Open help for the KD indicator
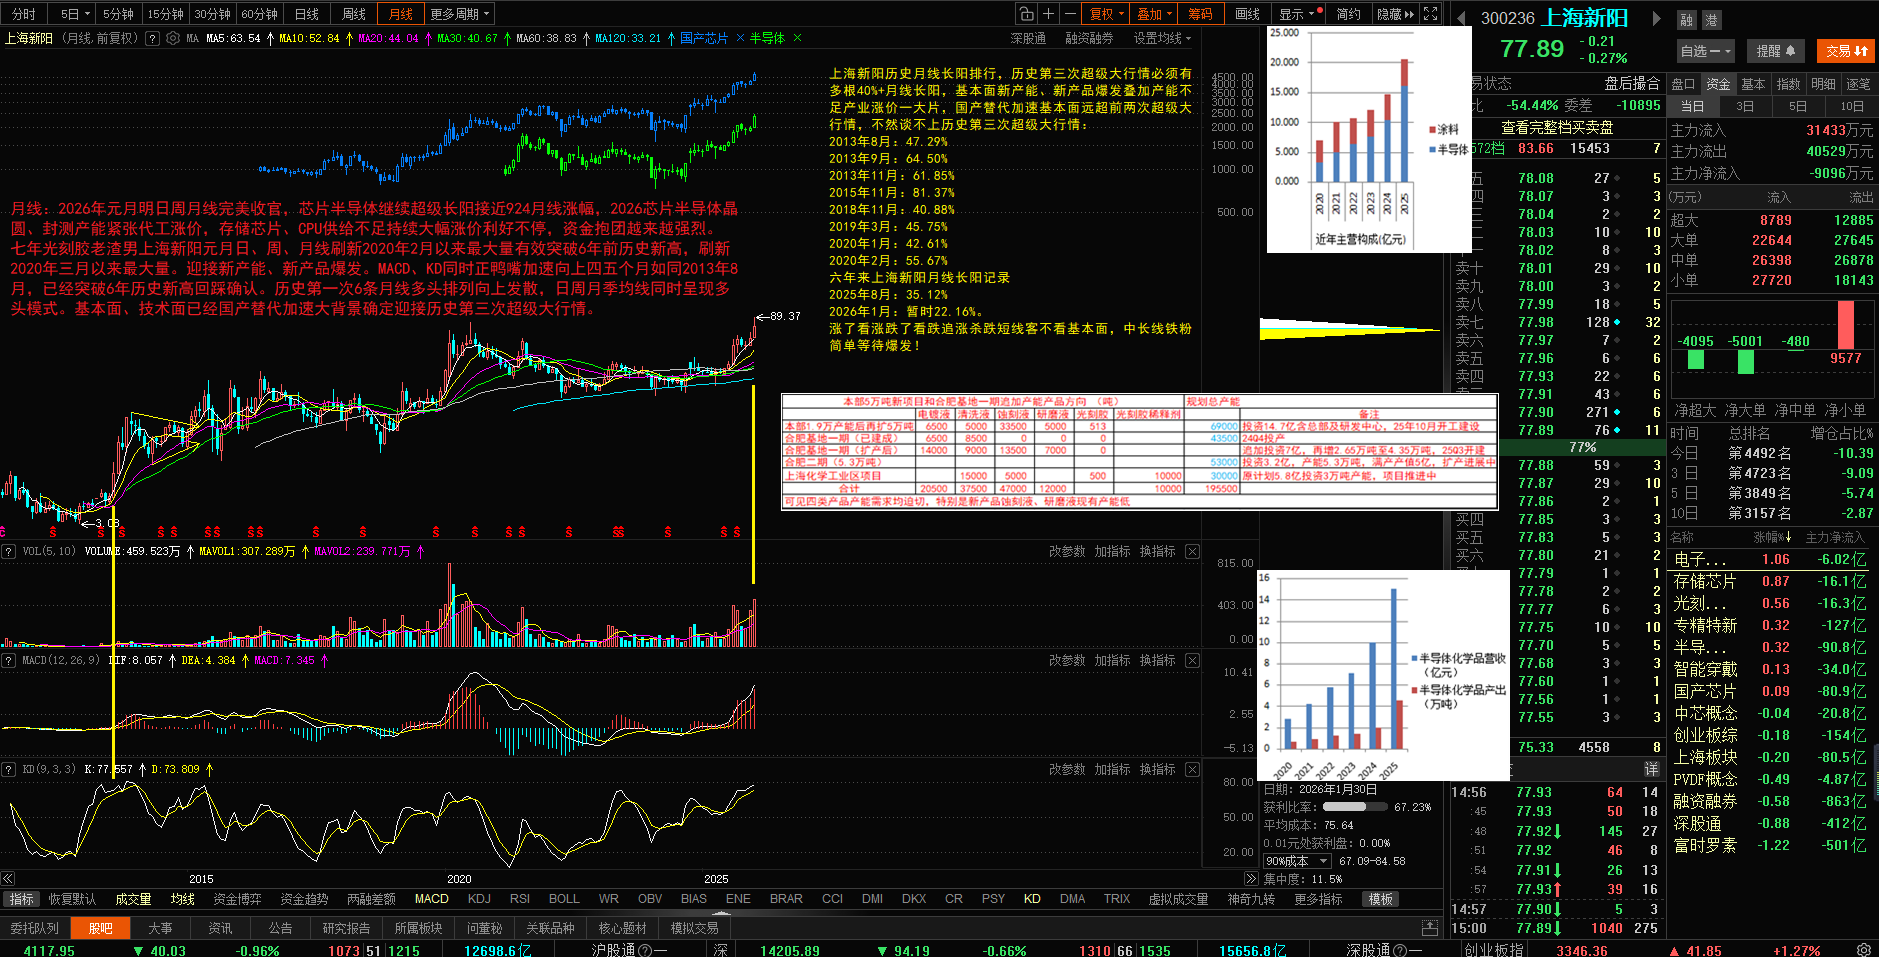The height and width of the screenshot is (957, 1879). [x=9, y=769]
